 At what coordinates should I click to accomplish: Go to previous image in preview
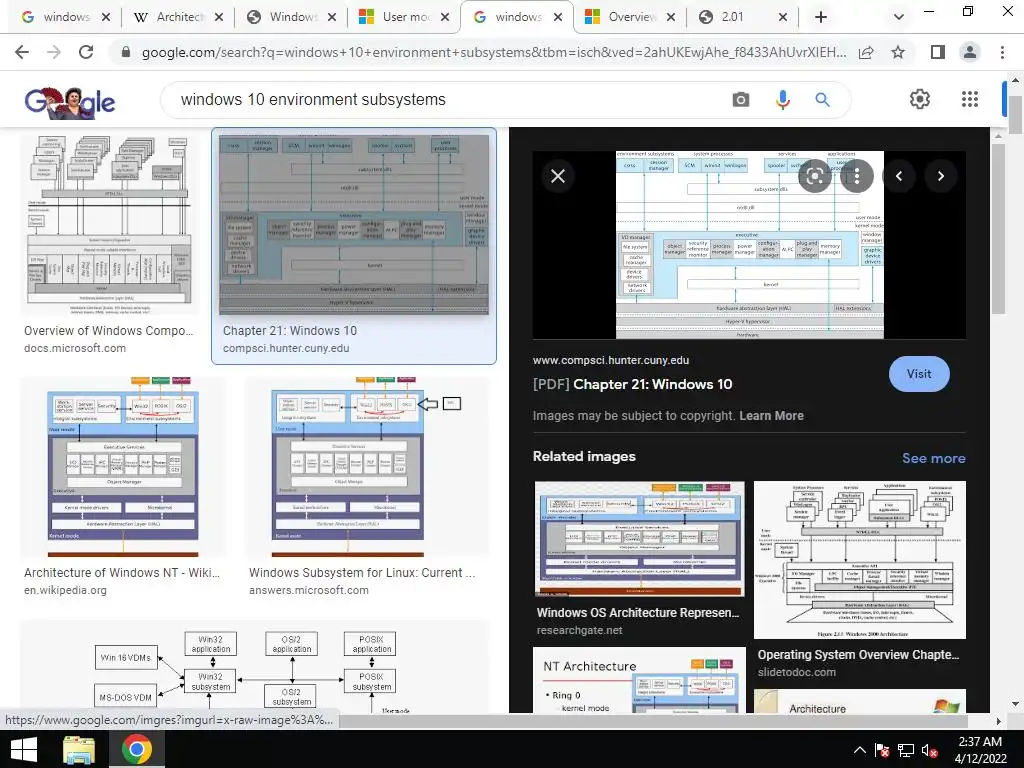[899, 176]
